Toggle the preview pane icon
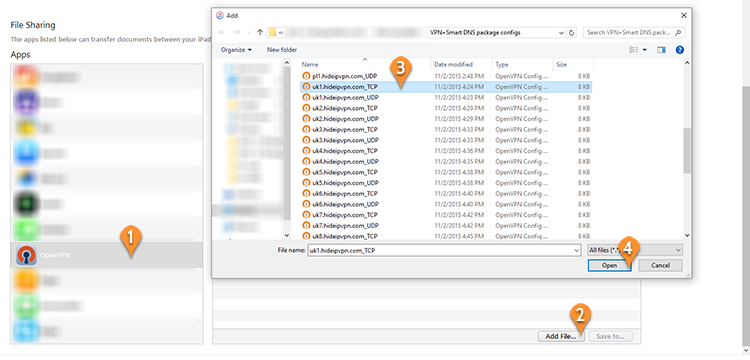The height and width of the screenshot is (360, 750). [x=662, y=50]
